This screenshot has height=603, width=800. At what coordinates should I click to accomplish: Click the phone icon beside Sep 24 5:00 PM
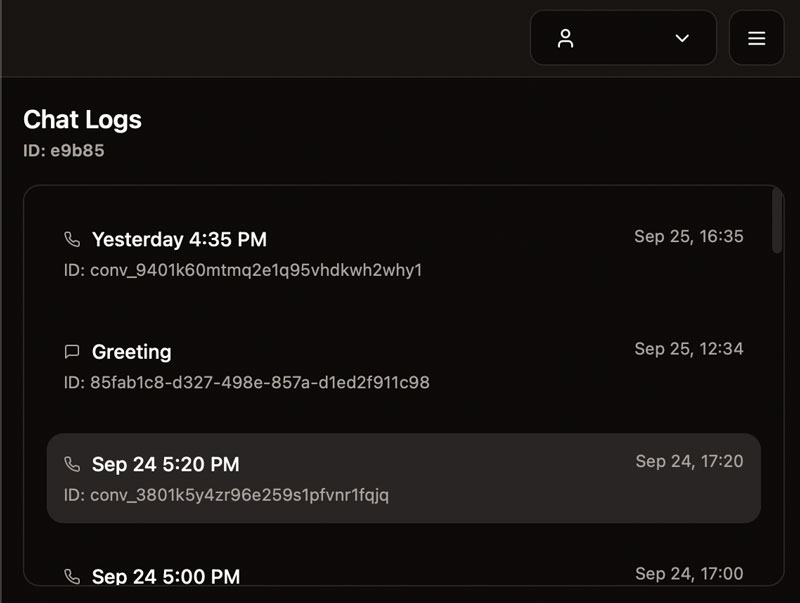coord(72,576)
